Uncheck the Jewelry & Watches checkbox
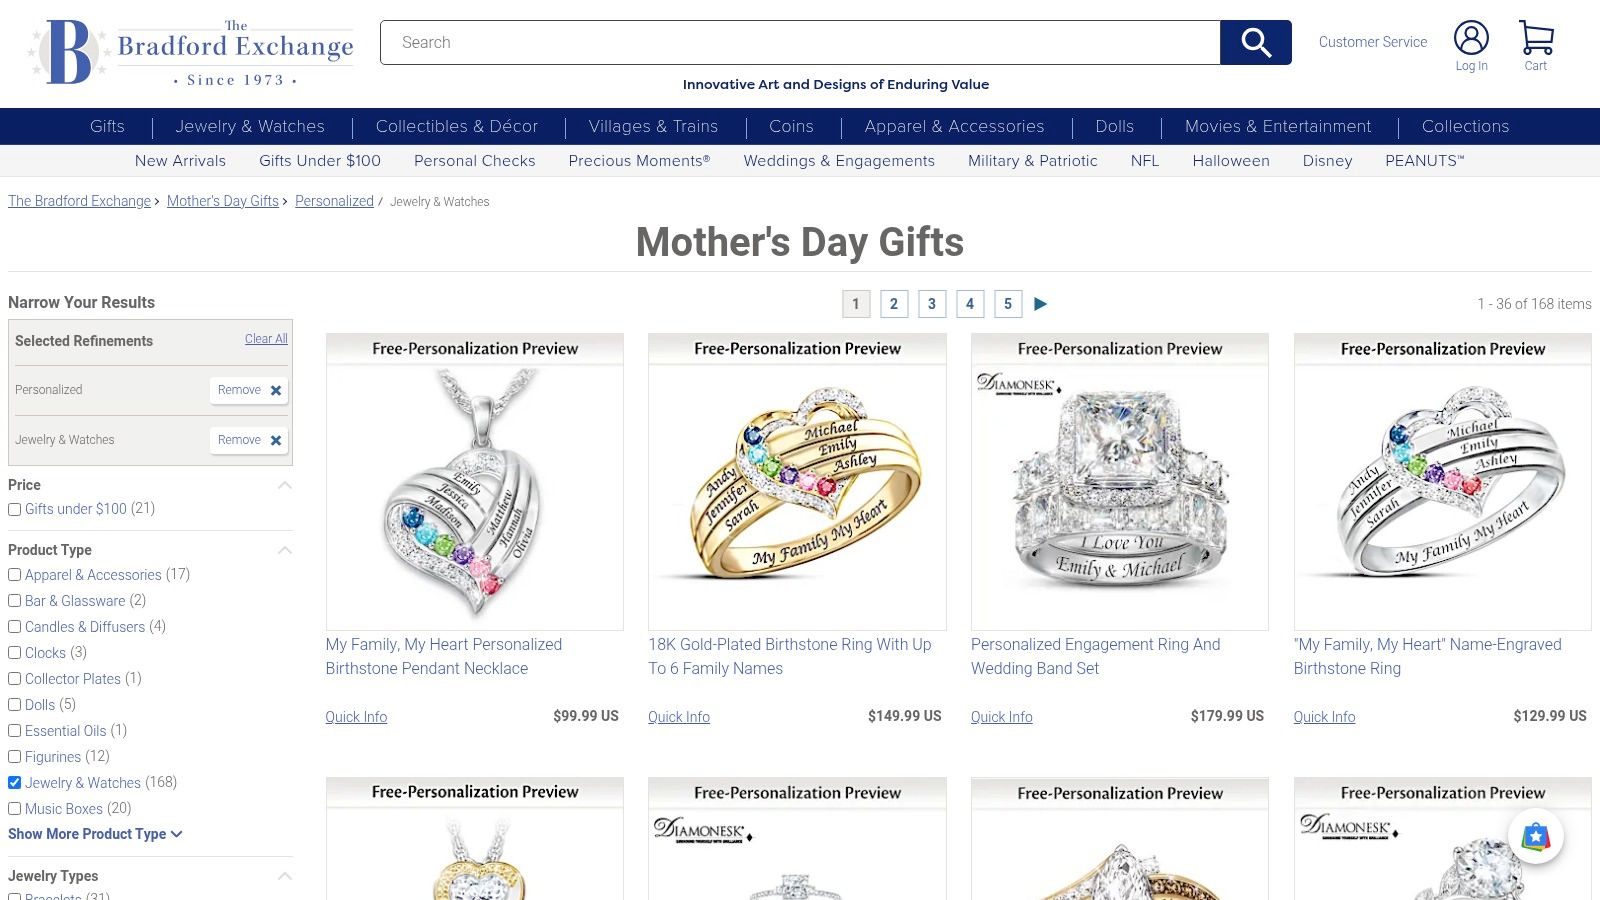1600x900 pixels. point(15,783)
